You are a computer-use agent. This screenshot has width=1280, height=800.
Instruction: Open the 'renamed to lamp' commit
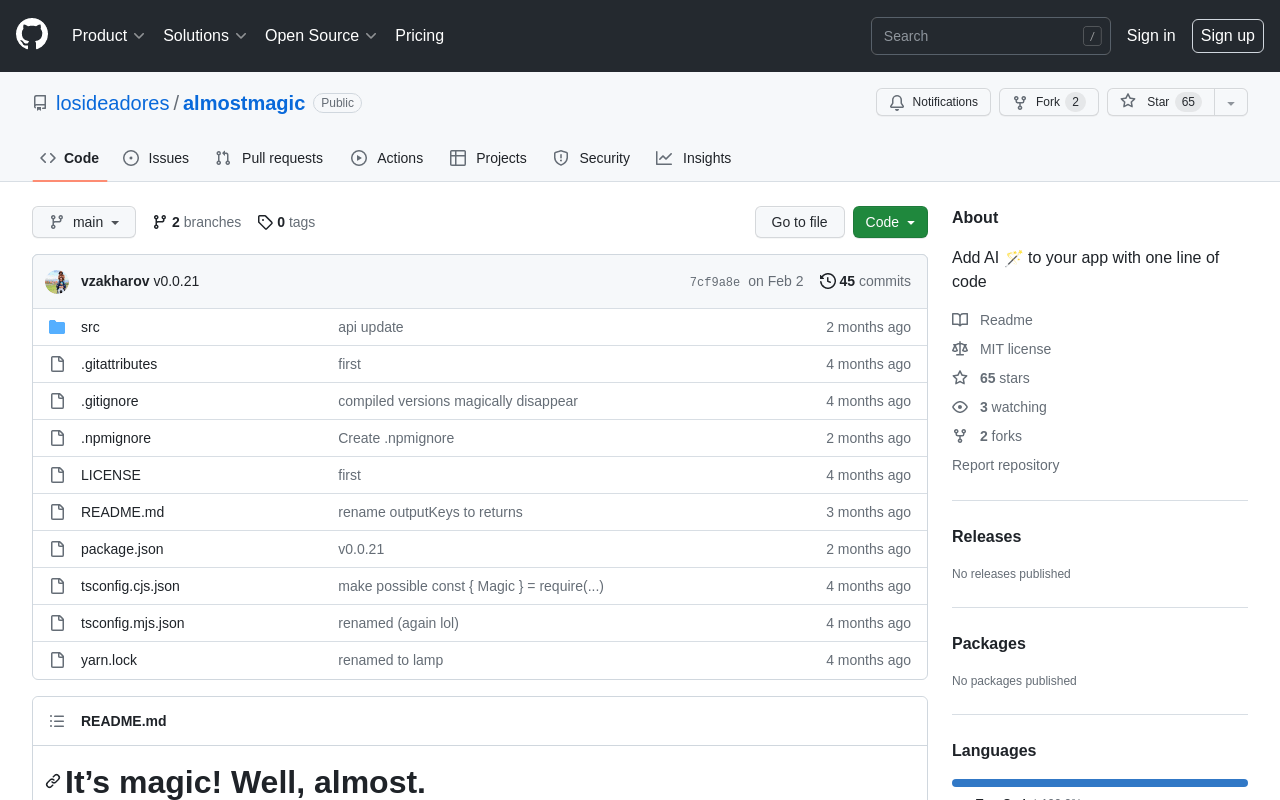[390, 660]
